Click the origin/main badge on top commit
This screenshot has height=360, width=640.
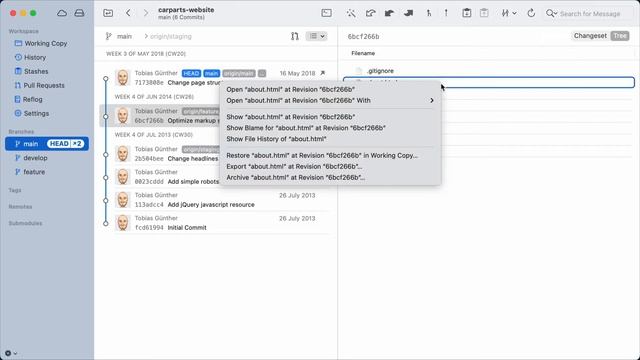239,73
